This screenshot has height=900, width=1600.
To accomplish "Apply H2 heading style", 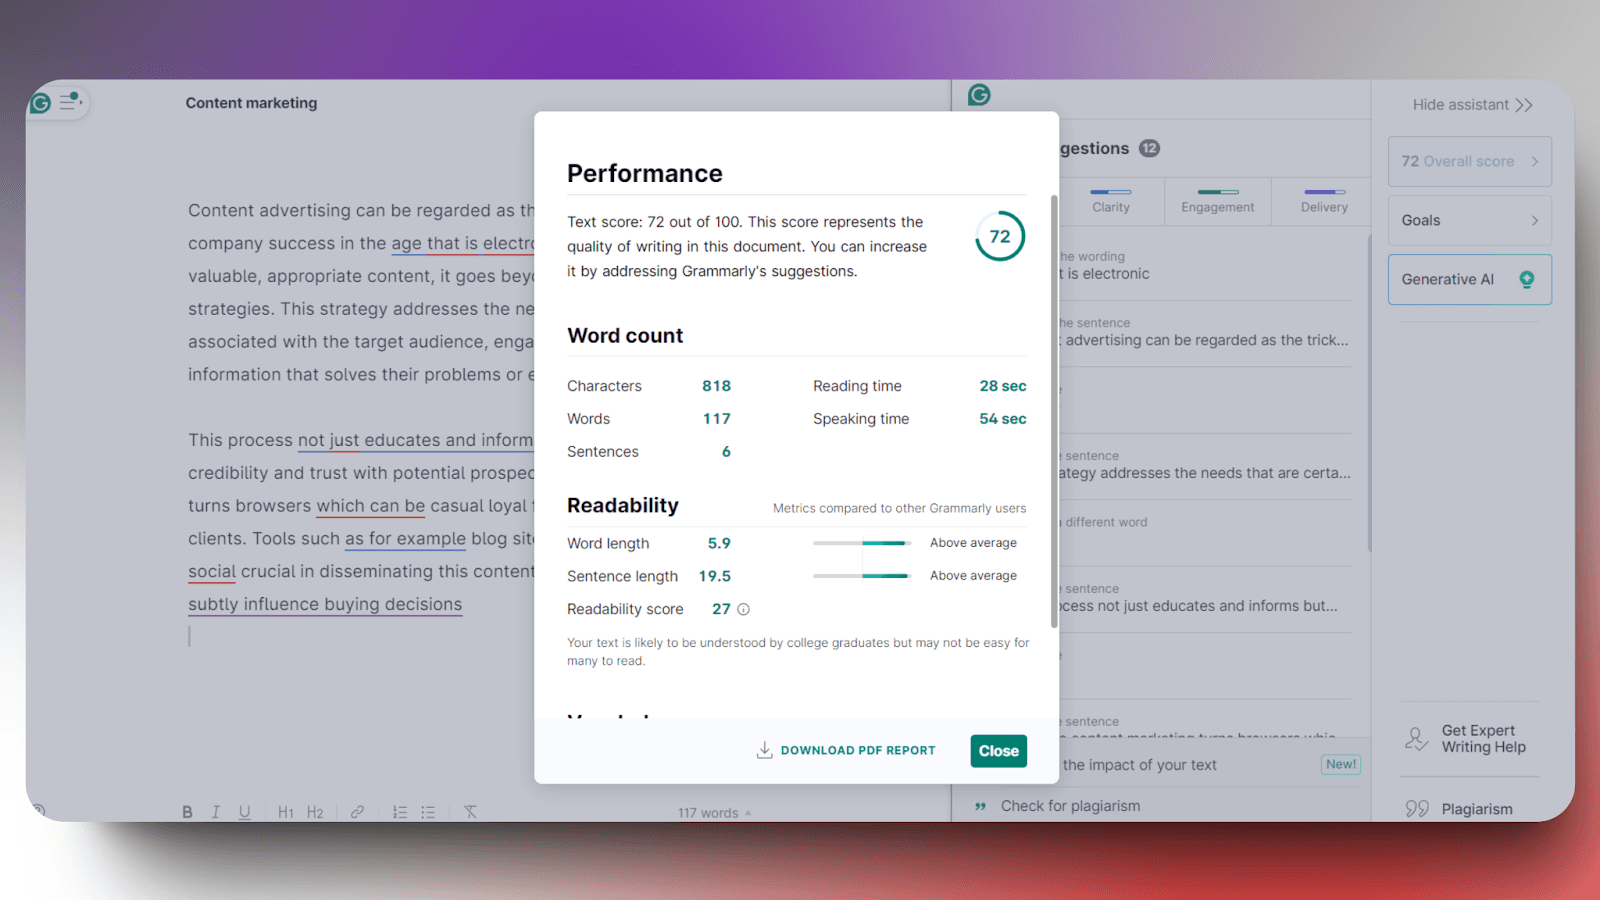I will [315, 812].
